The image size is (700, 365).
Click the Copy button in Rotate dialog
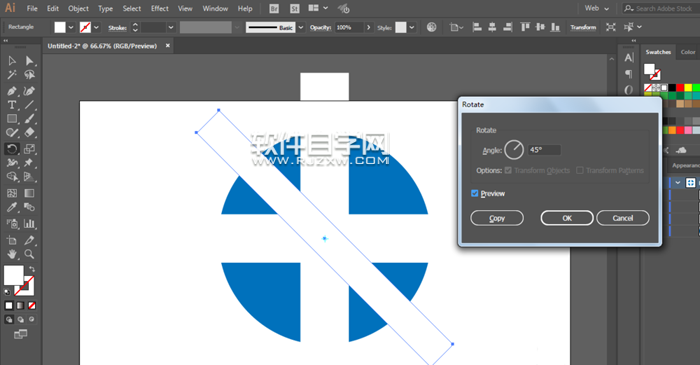pos(497,218)
